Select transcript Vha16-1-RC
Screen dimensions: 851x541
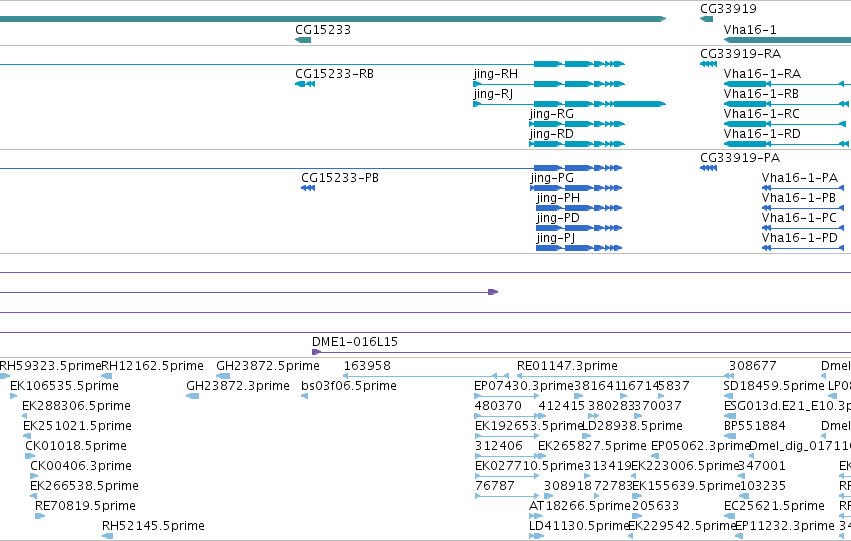[x=761, y=114]
